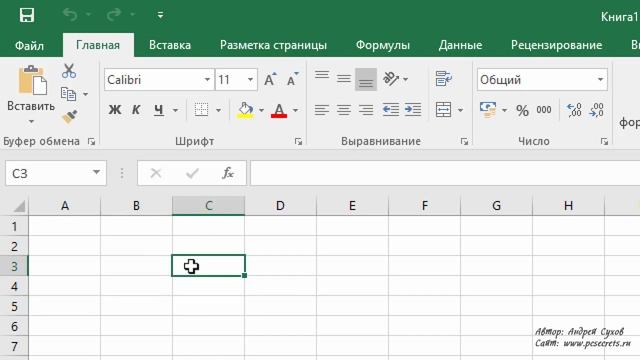The height and width of the screenshot is (360, 640).
Task: Confirm entry with the check mark
Action: (x=192, y=173)
